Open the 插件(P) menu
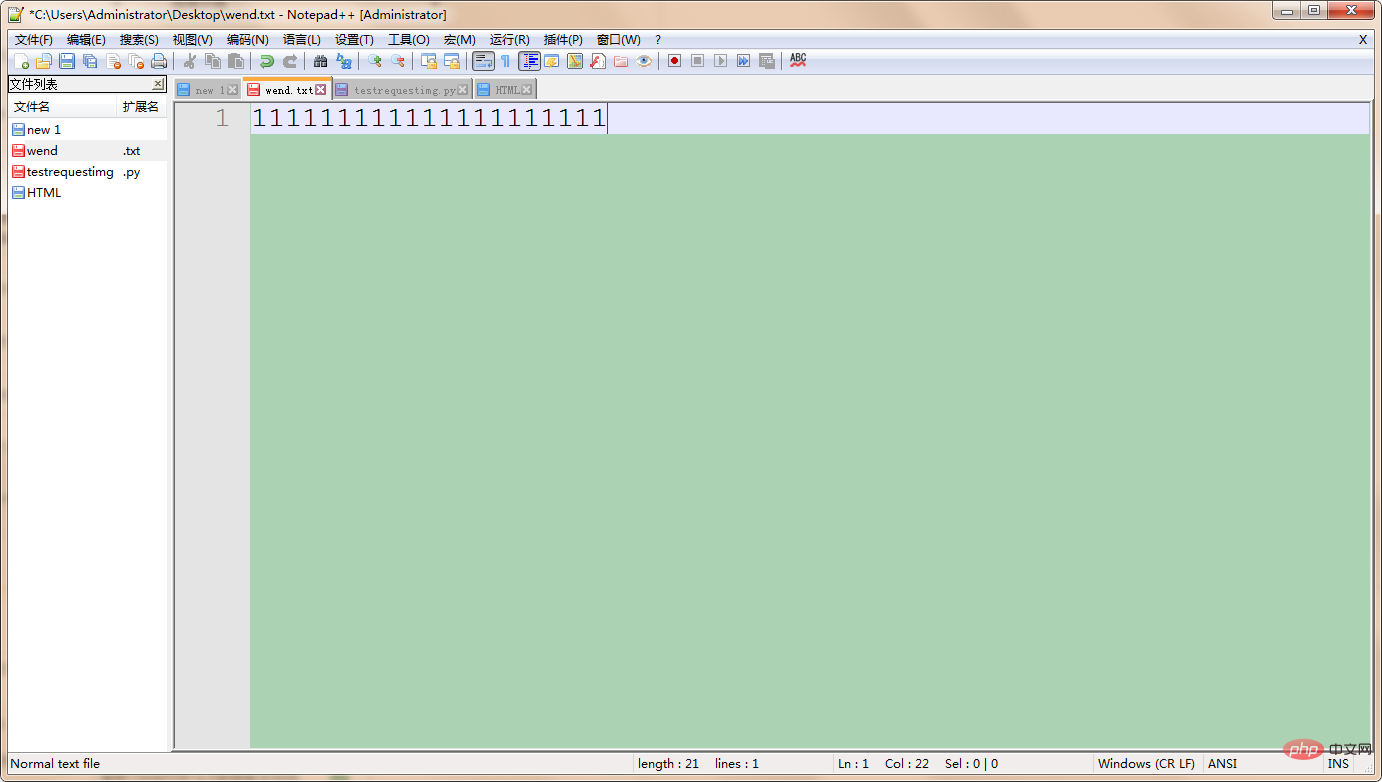This screenshot has width=1382, height=782. click(x=563, y=40)
